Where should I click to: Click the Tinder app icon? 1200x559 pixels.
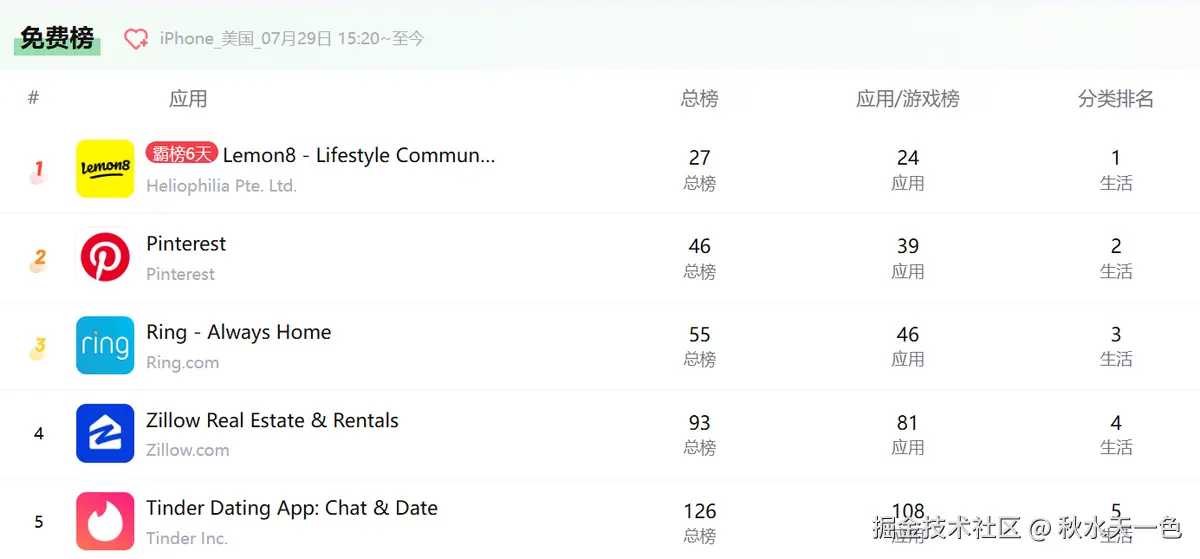click(105, 521)
